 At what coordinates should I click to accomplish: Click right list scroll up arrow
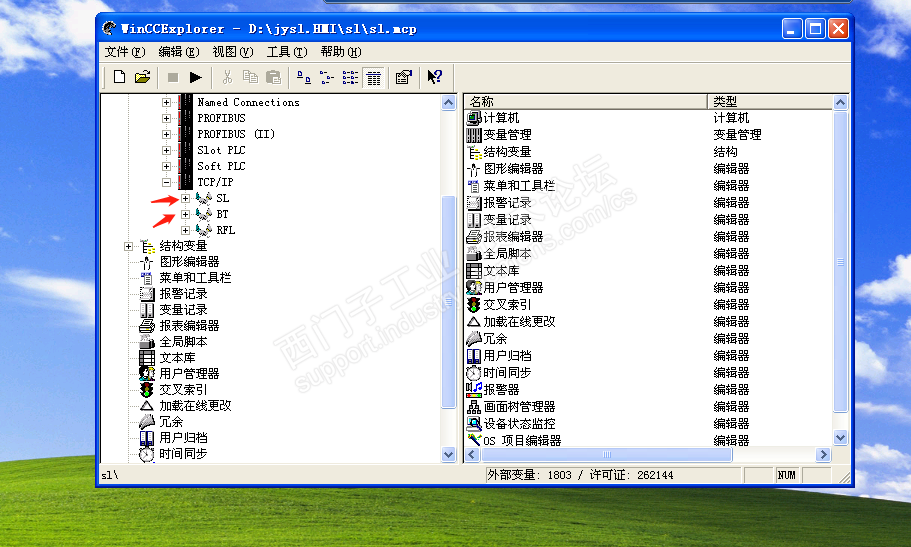point(841,103)
